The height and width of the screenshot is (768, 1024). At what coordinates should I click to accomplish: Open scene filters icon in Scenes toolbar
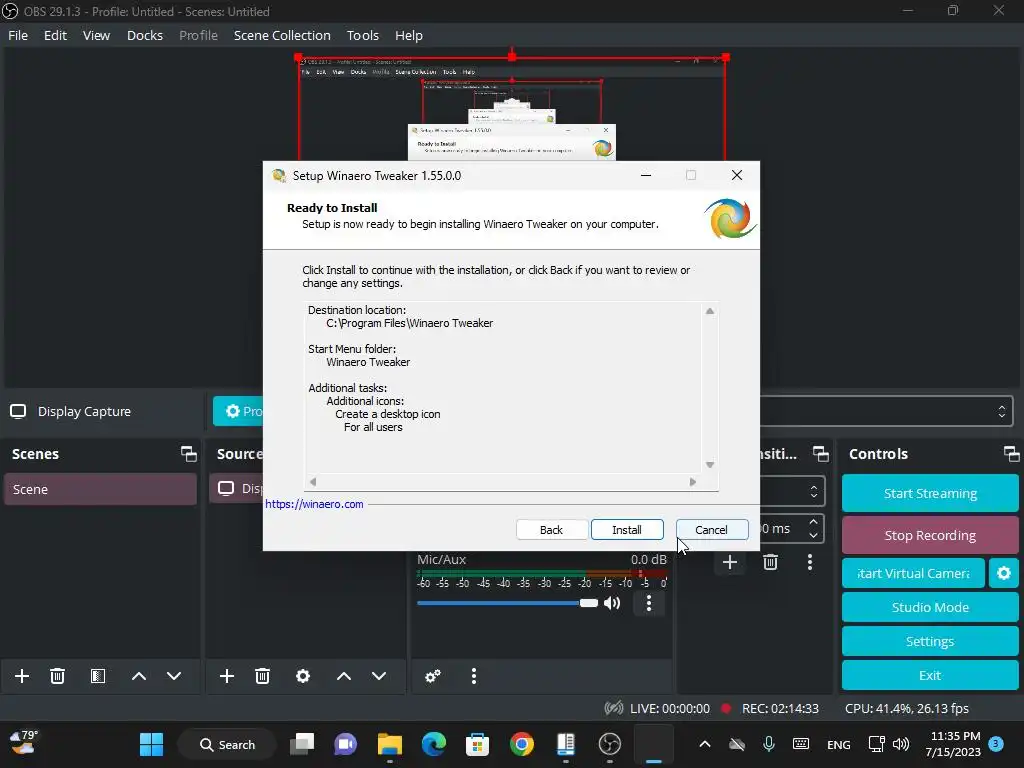pyautogui.click(x=98, y=676)
